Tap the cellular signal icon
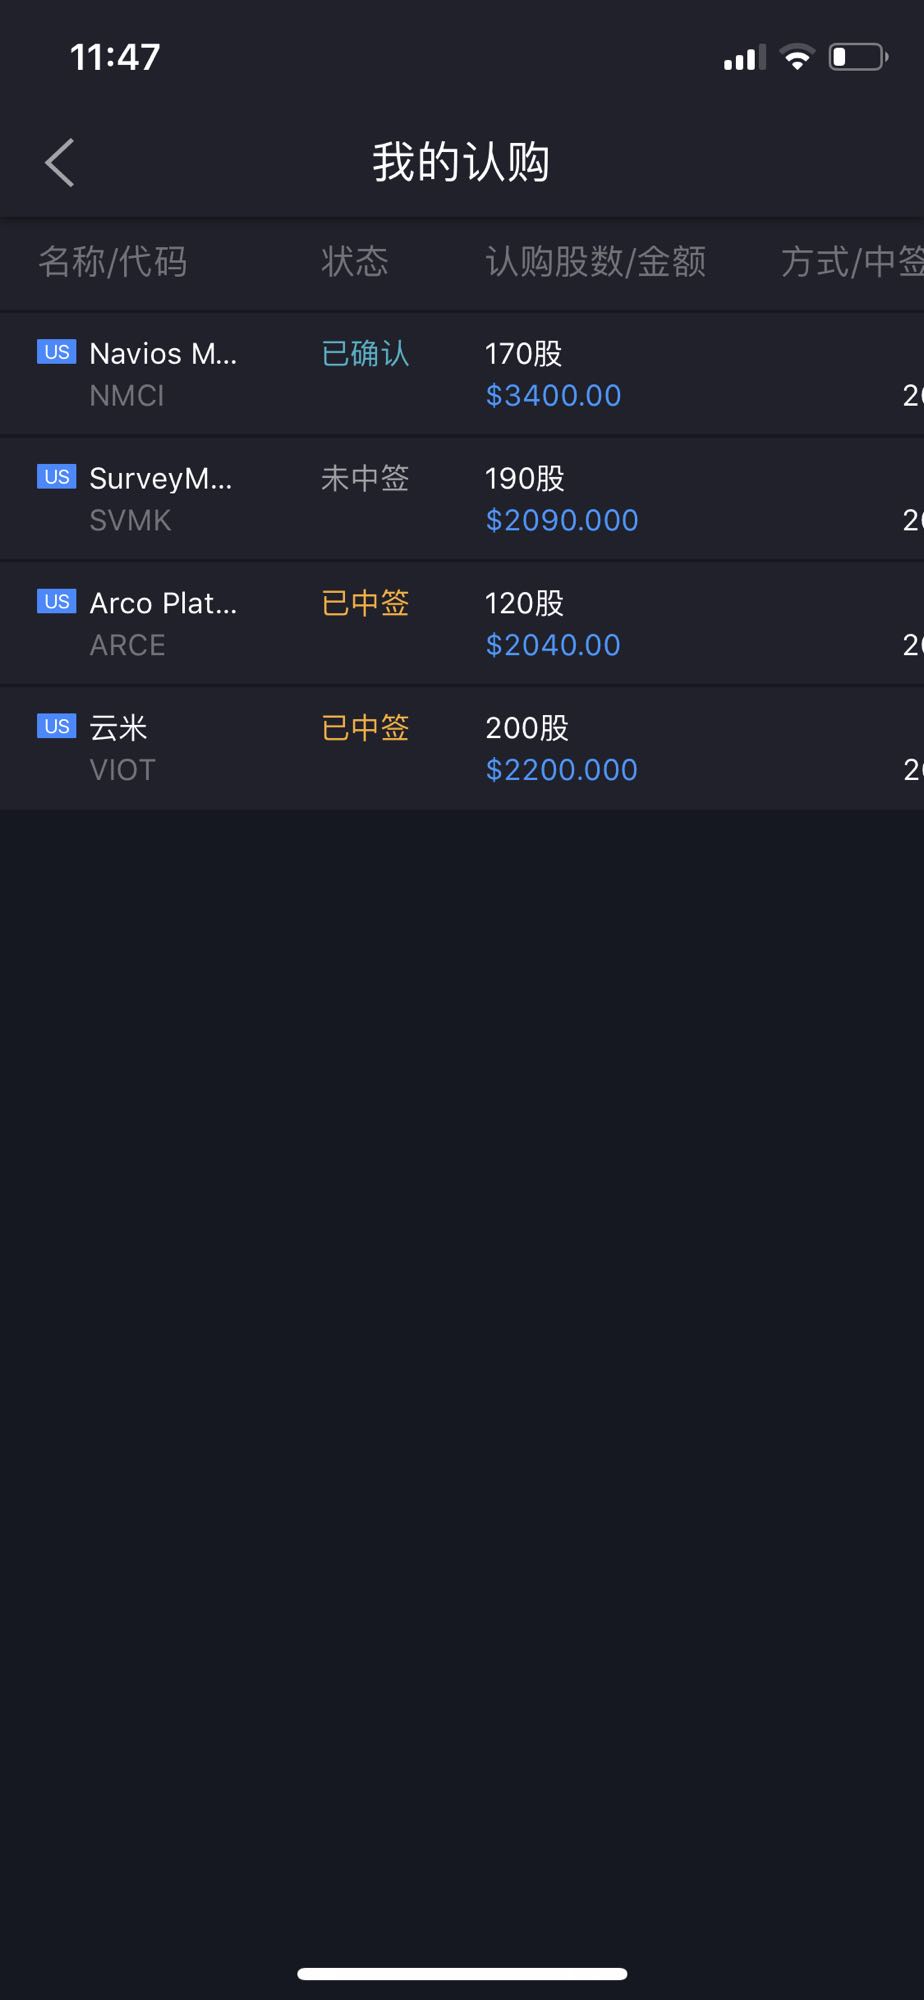This screenshot has height=2000, width=924. click(744, 58)
